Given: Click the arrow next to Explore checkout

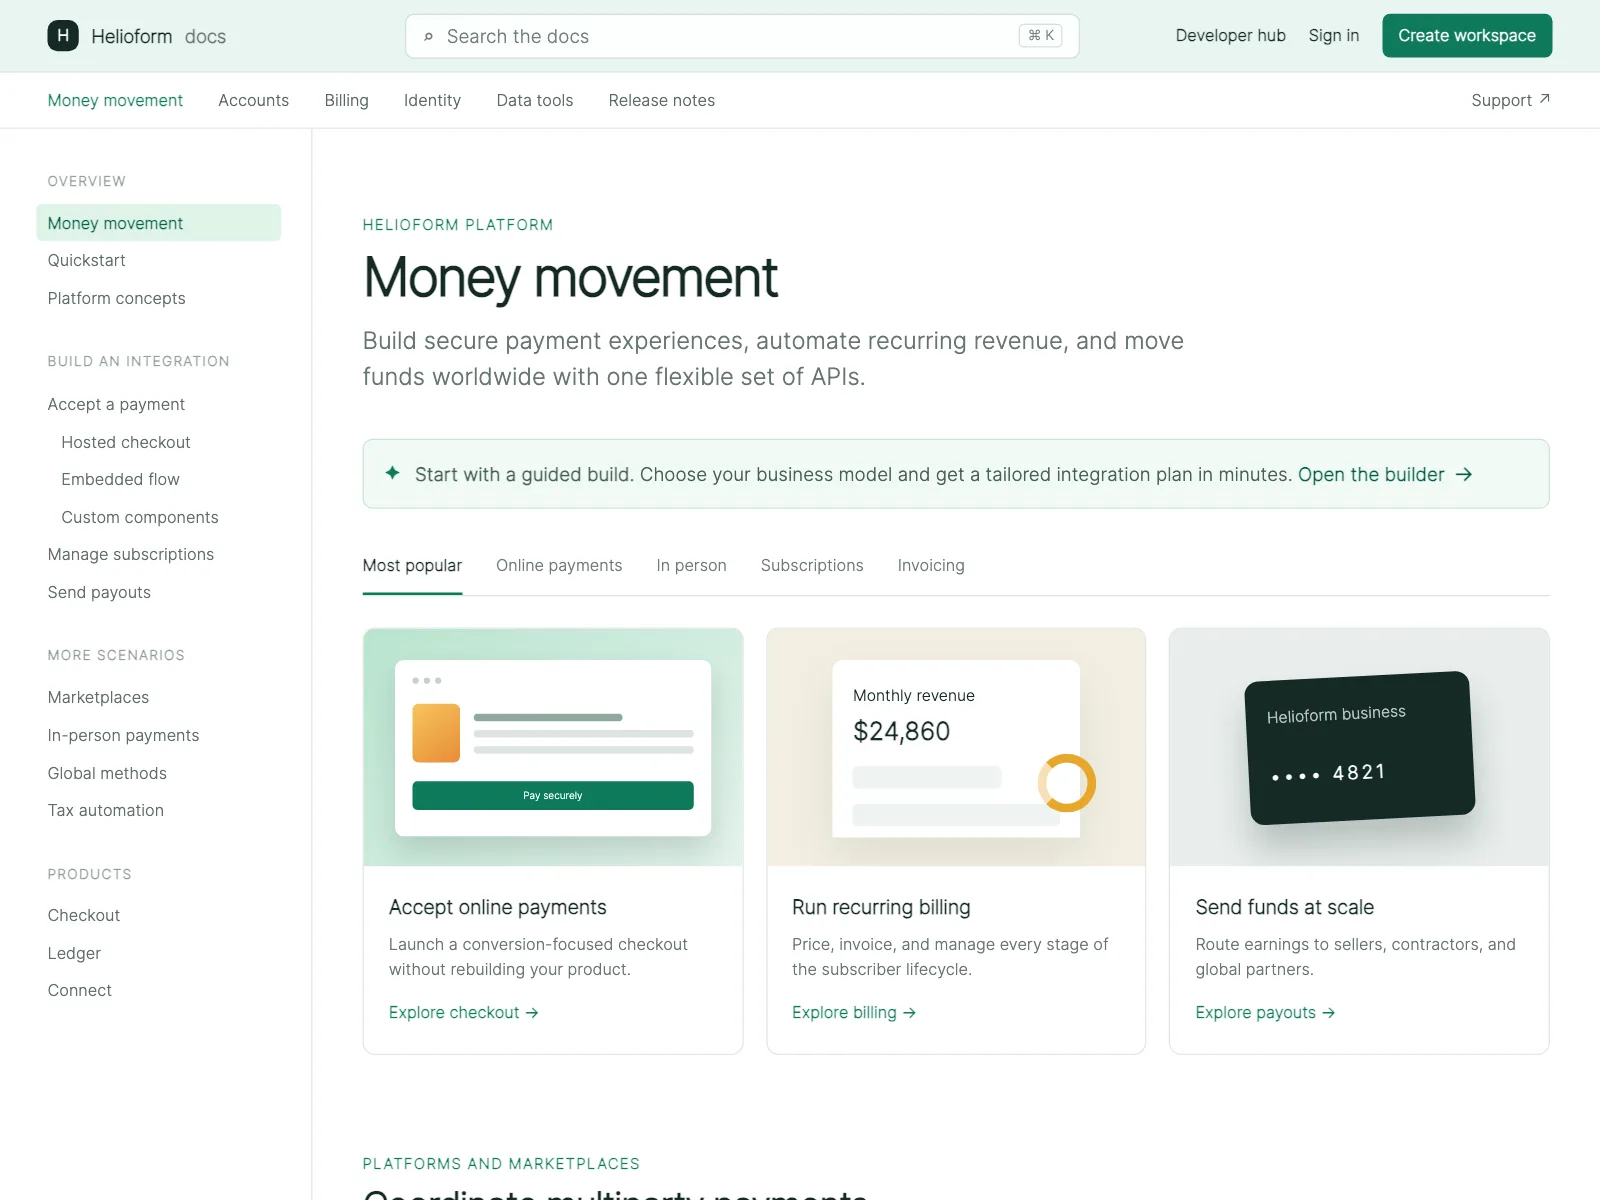Looking at the screenshot, I should coord(532,1013).
